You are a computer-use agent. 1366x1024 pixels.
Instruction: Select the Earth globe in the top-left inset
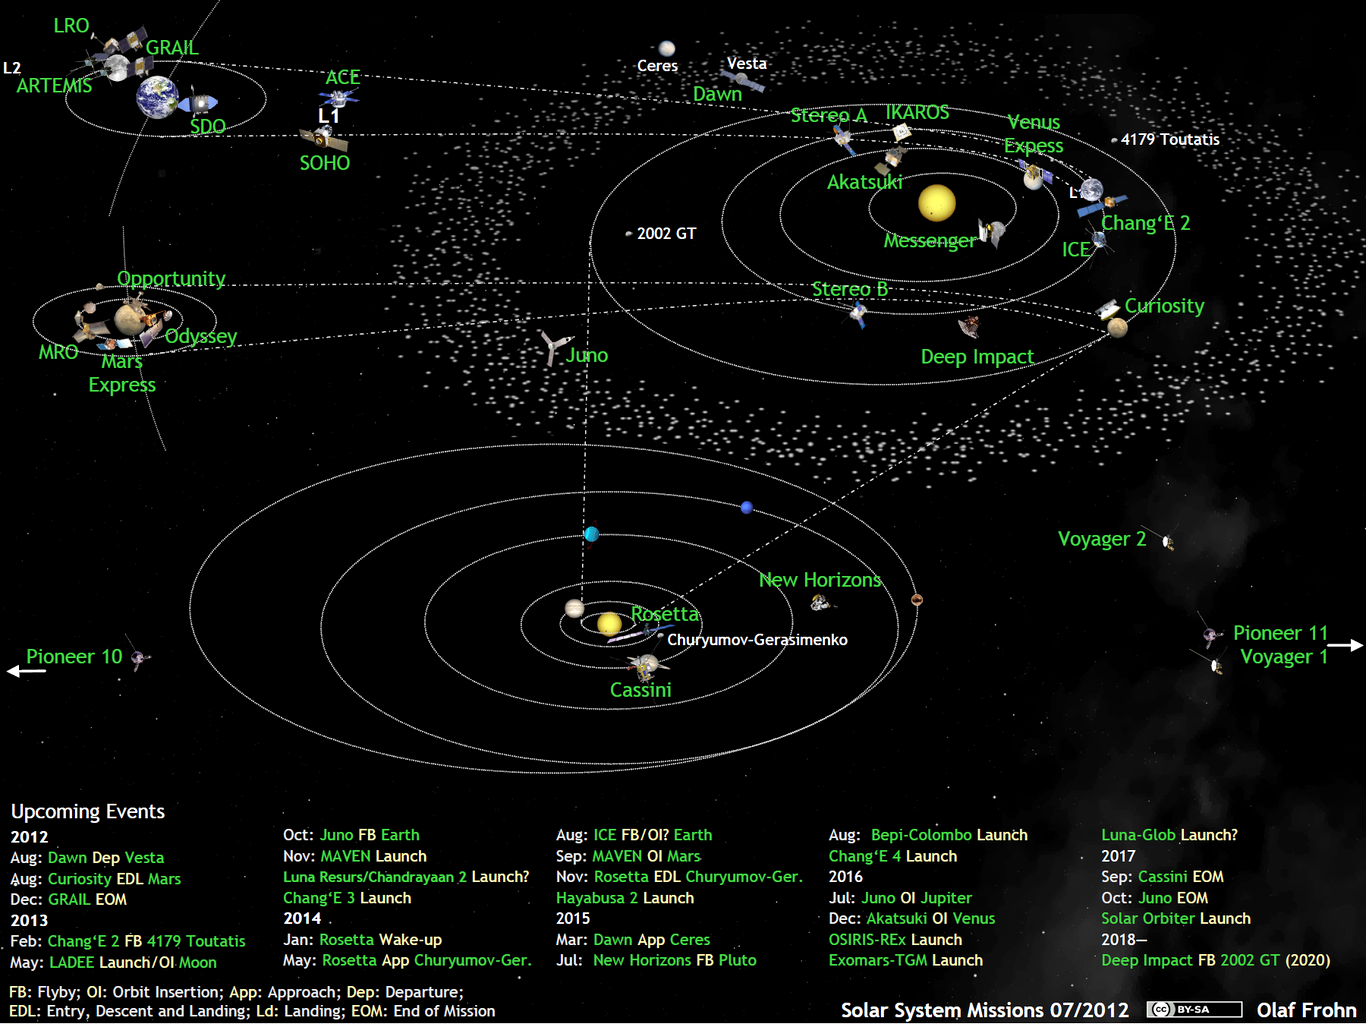point(157,98)
